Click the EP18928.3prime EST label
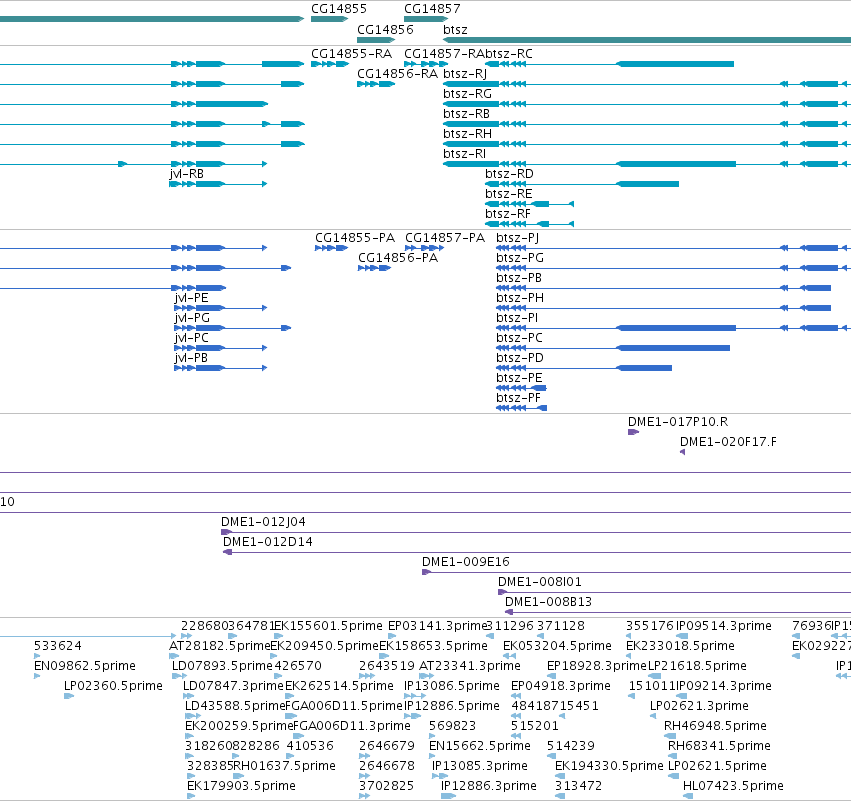851x801 pixels. 597,666
